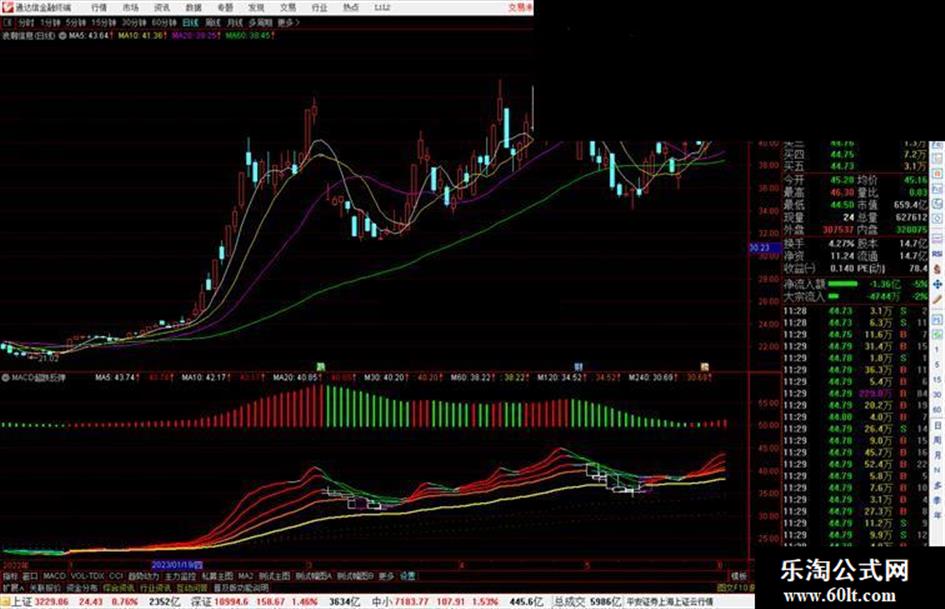
Task: Expand the 更多 periods list
Action: tap(288, 22)
